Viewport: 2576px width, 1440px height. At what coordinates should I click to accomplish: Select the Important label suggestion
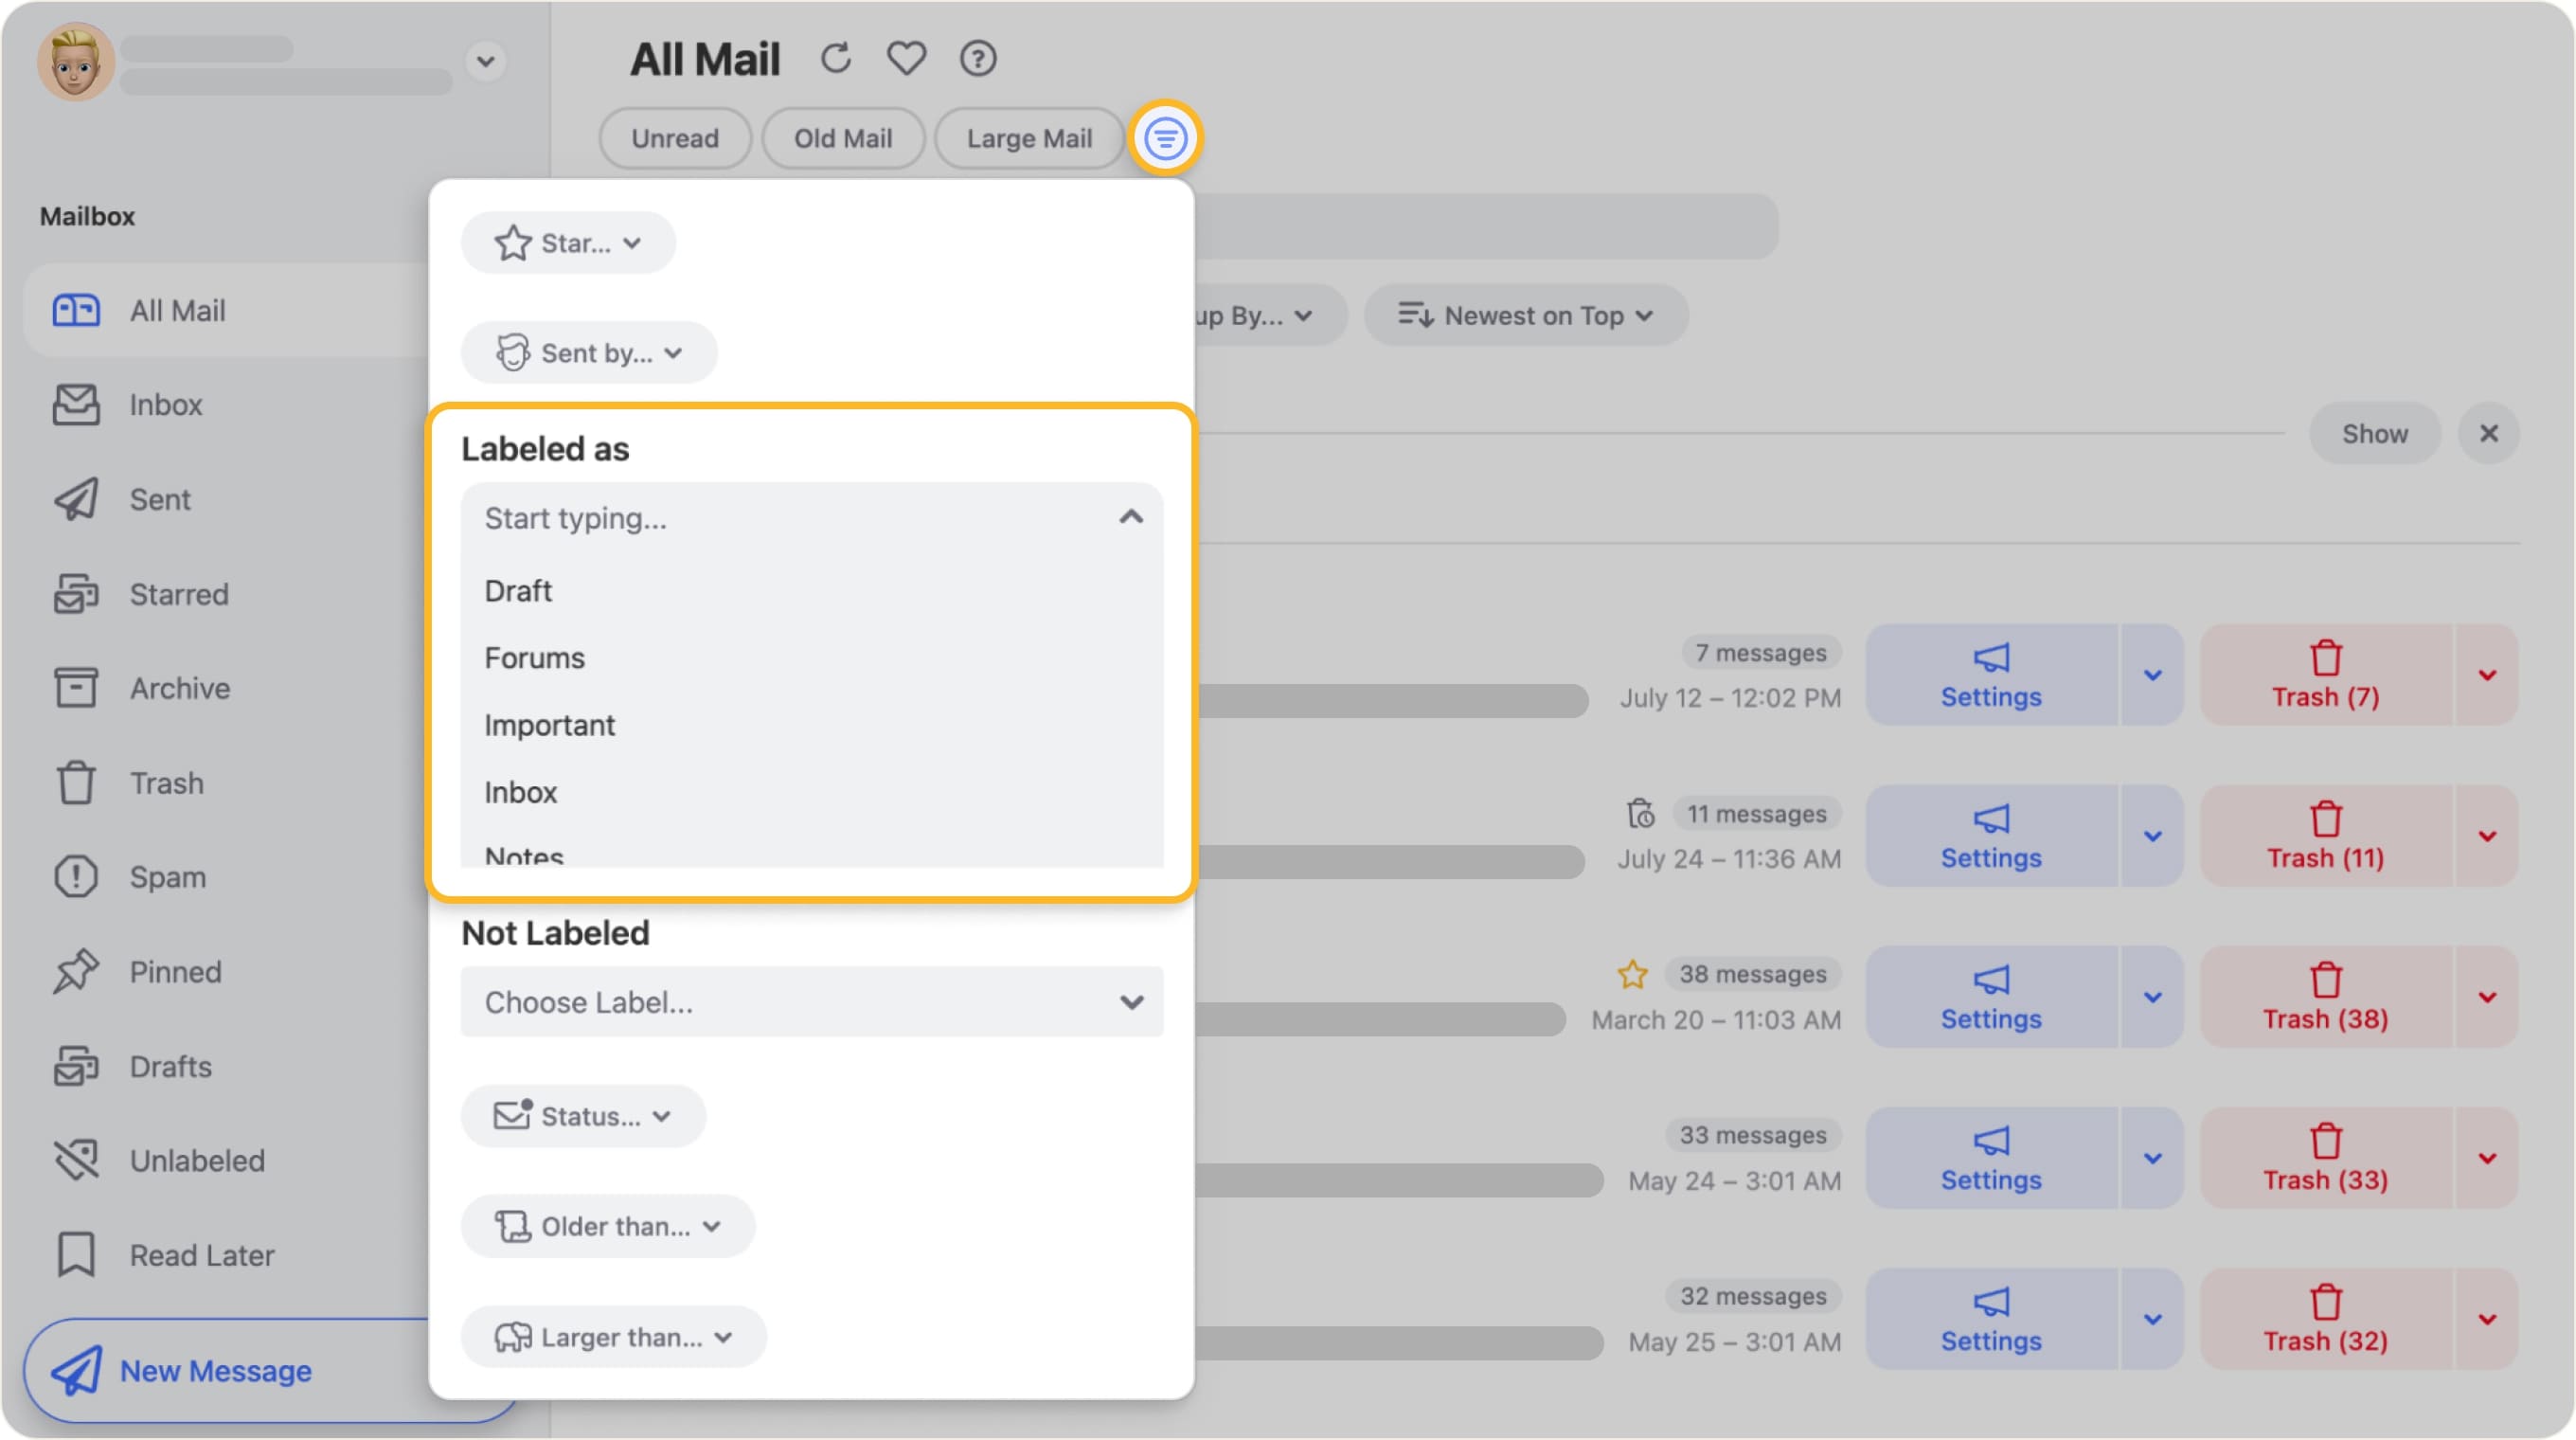click(x=549, y=724)
